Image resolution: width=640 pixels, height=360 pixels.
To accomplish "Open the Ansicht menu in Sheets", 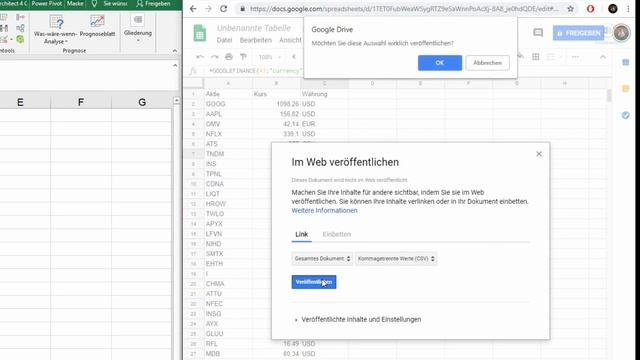I will point(290,40).
